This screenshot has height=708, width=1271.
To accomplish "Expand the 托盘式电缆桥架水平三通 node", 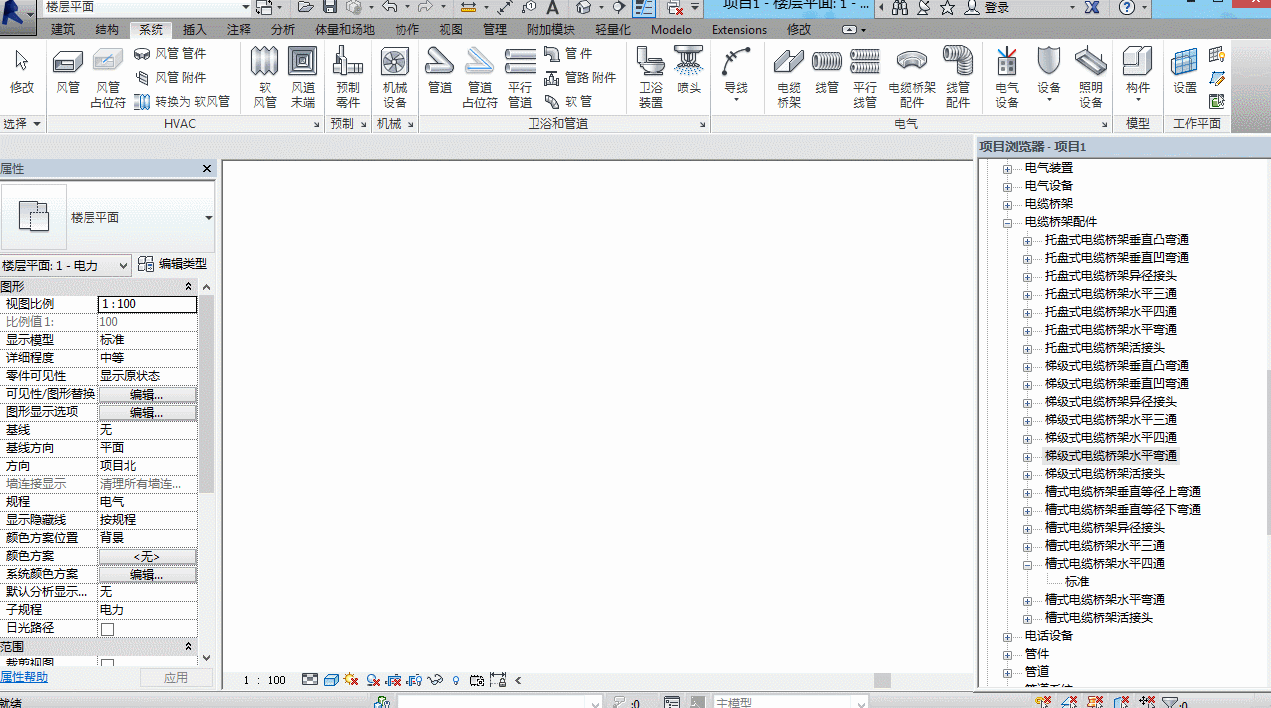I will coord(1028,294).
